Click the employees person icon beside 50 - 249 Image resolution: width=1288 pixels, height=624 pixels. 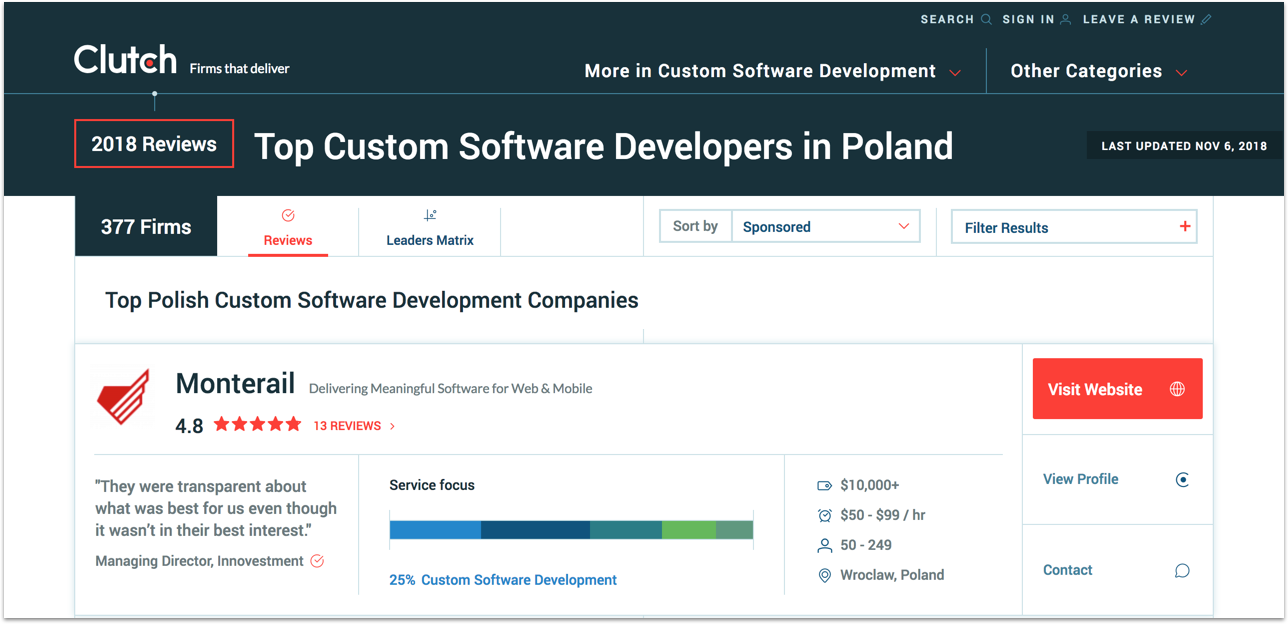click(x=825, y=545)
